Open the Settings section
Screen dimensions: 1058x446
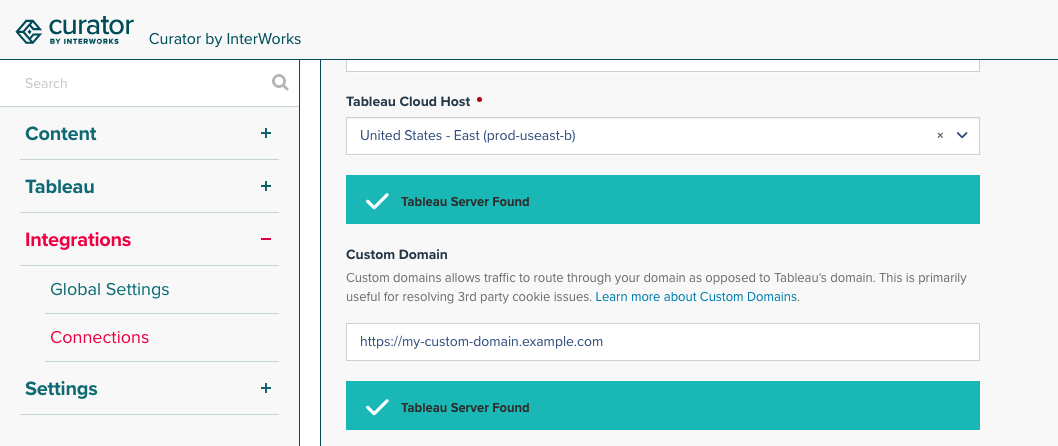[61, 389]
